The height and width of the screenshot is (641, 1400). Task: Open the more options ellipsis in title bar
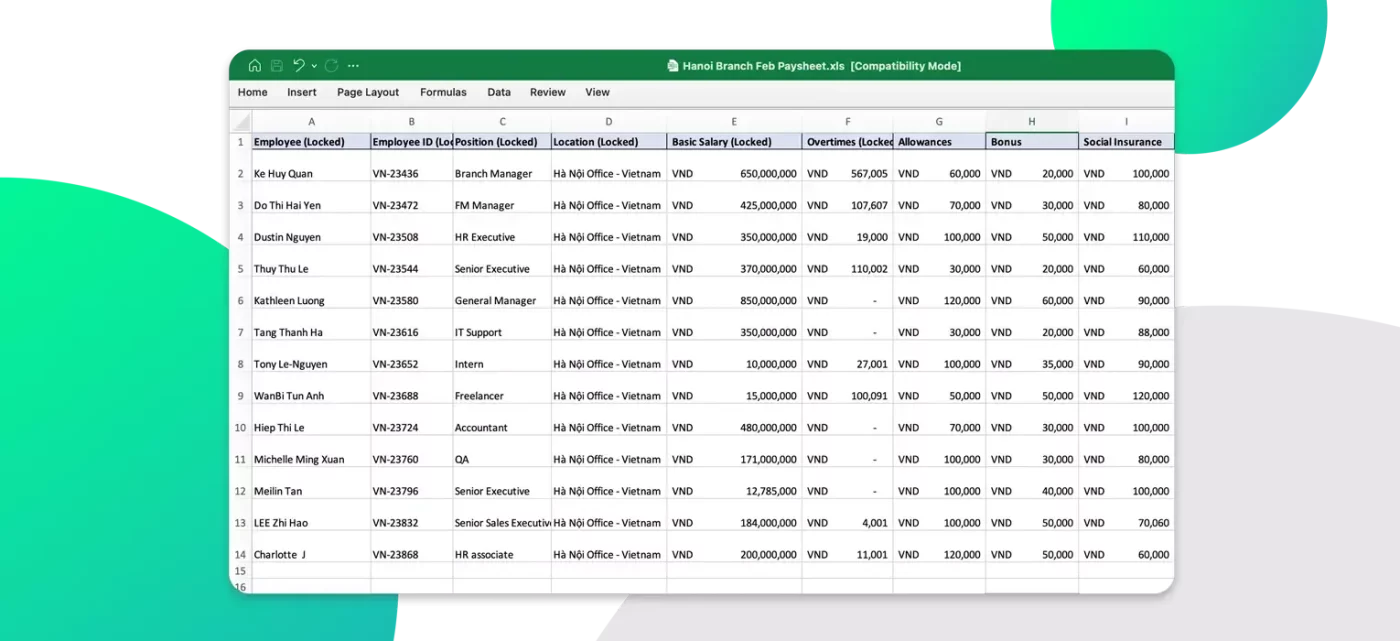point(353,66)
